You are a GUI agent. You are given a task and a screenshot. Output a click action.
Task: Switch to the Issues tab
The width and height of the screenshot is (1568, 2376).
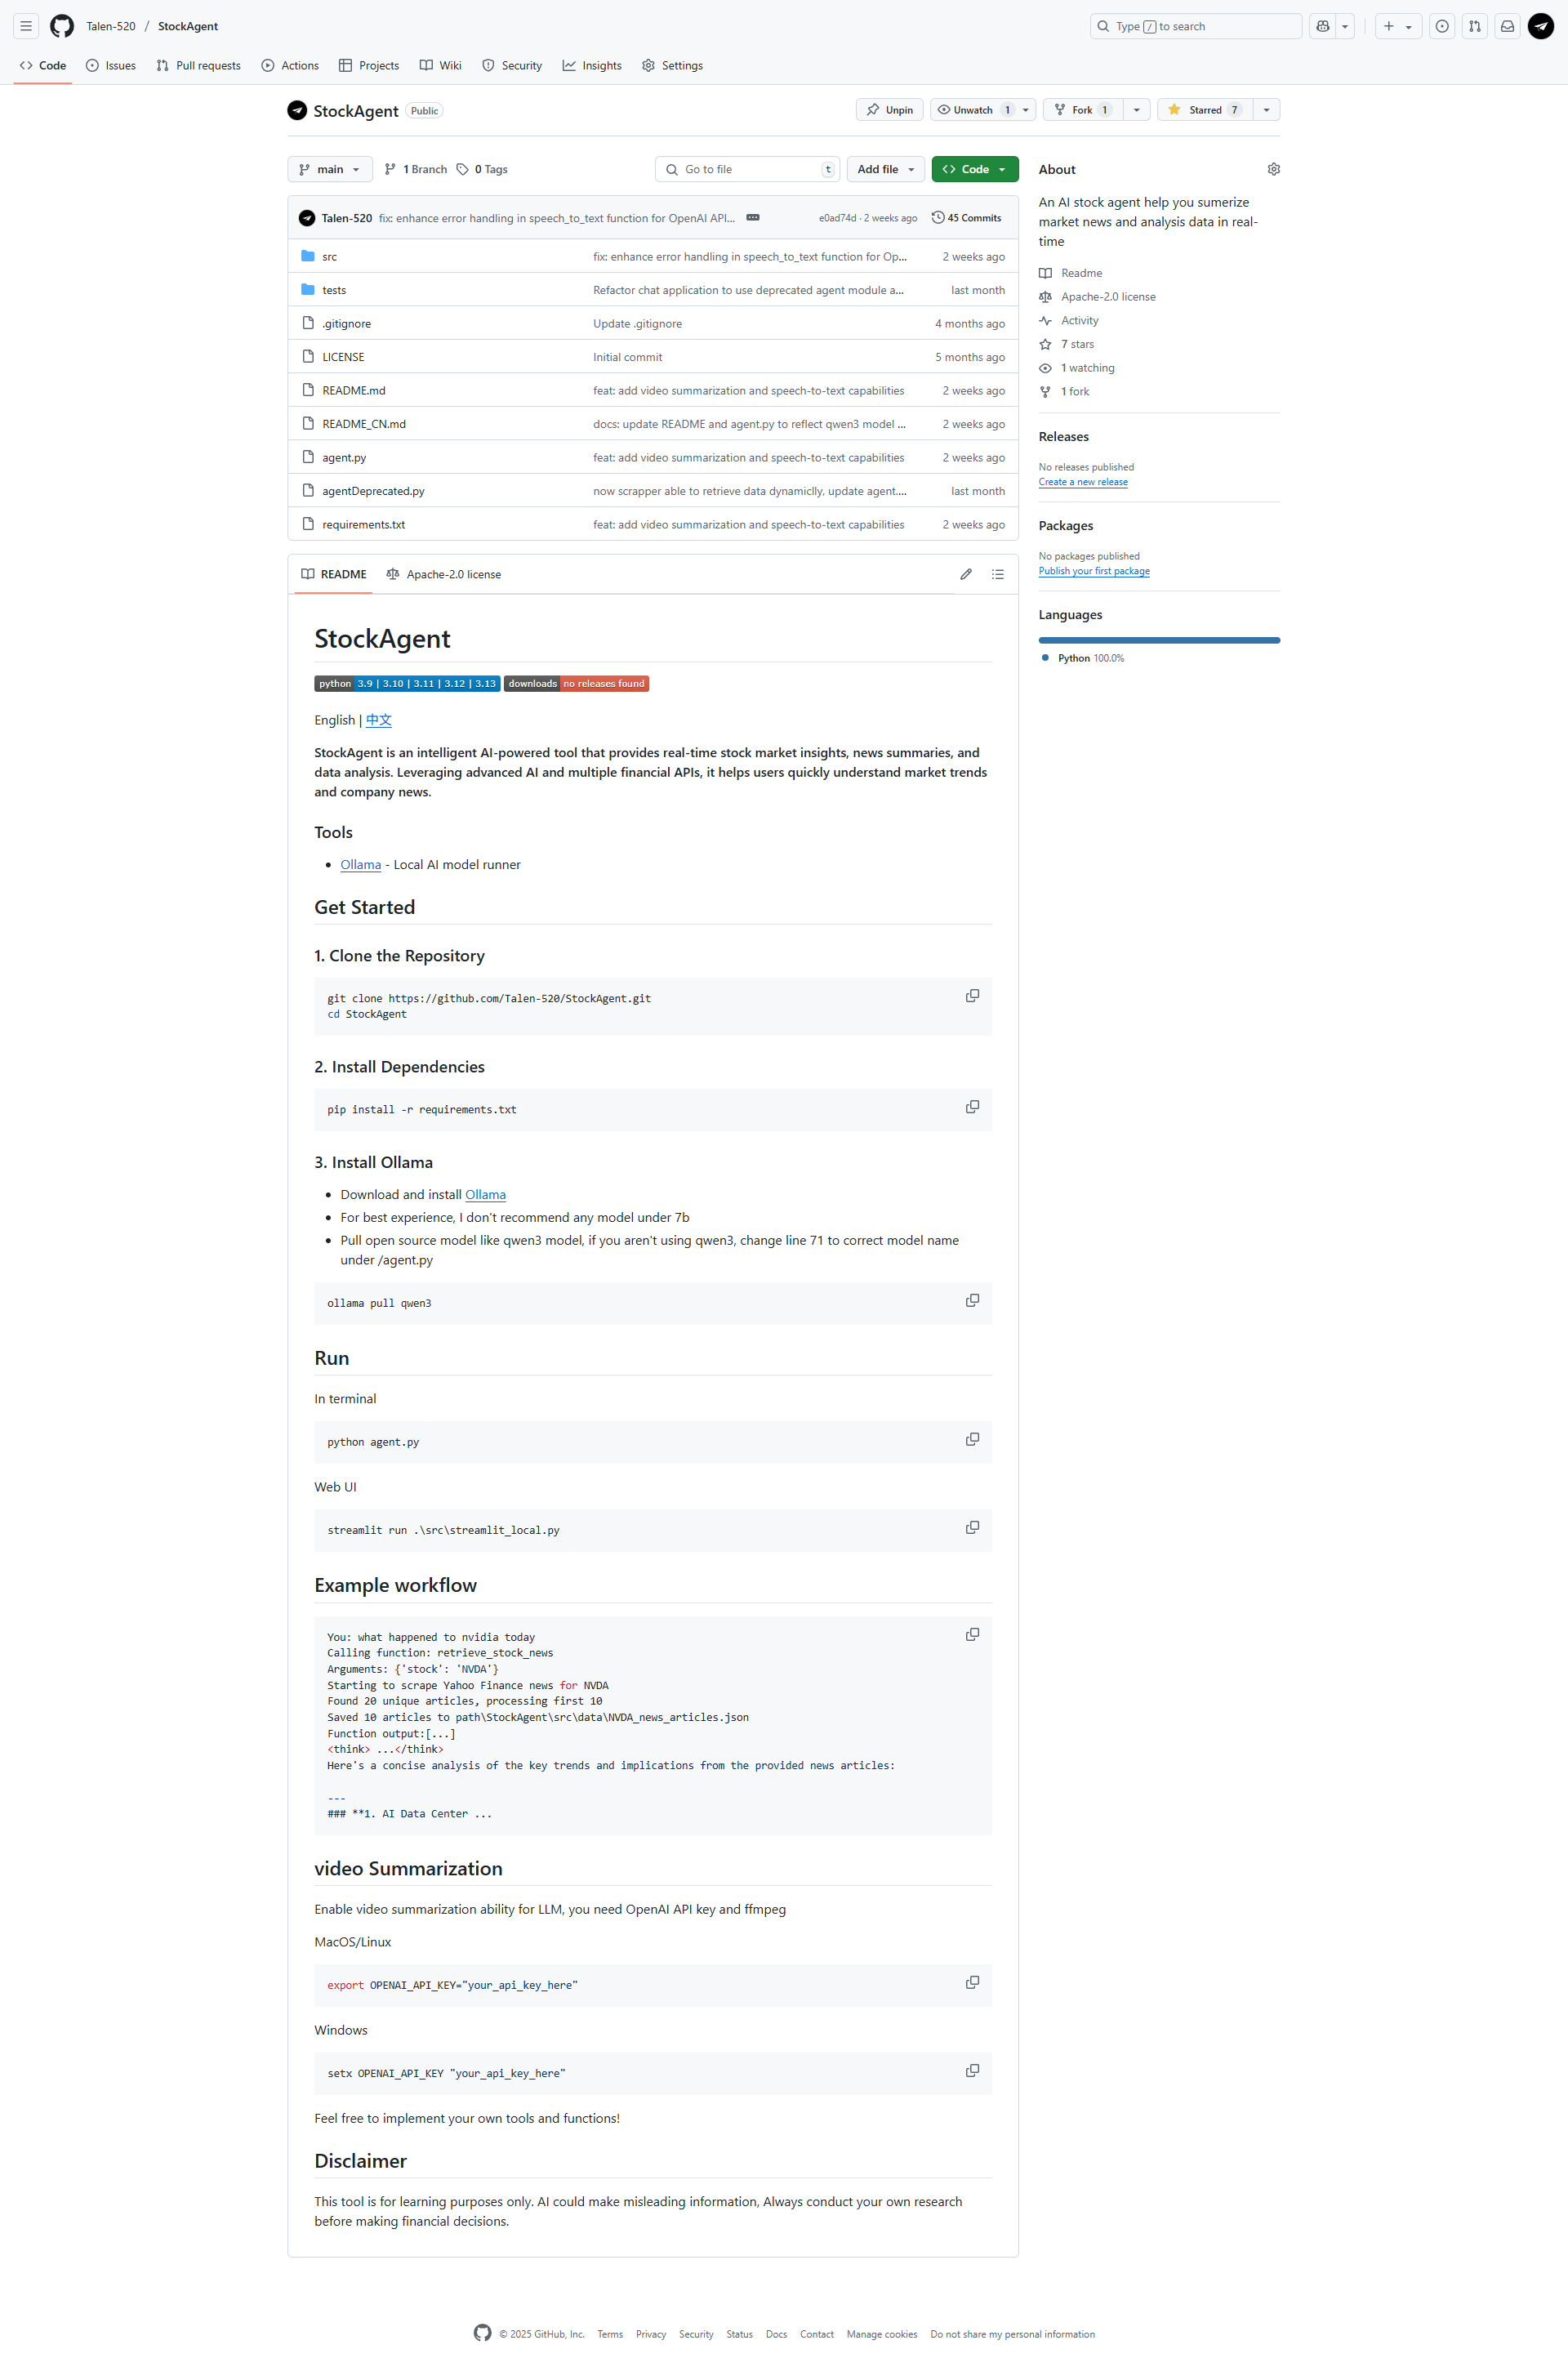tap(111, 65)
